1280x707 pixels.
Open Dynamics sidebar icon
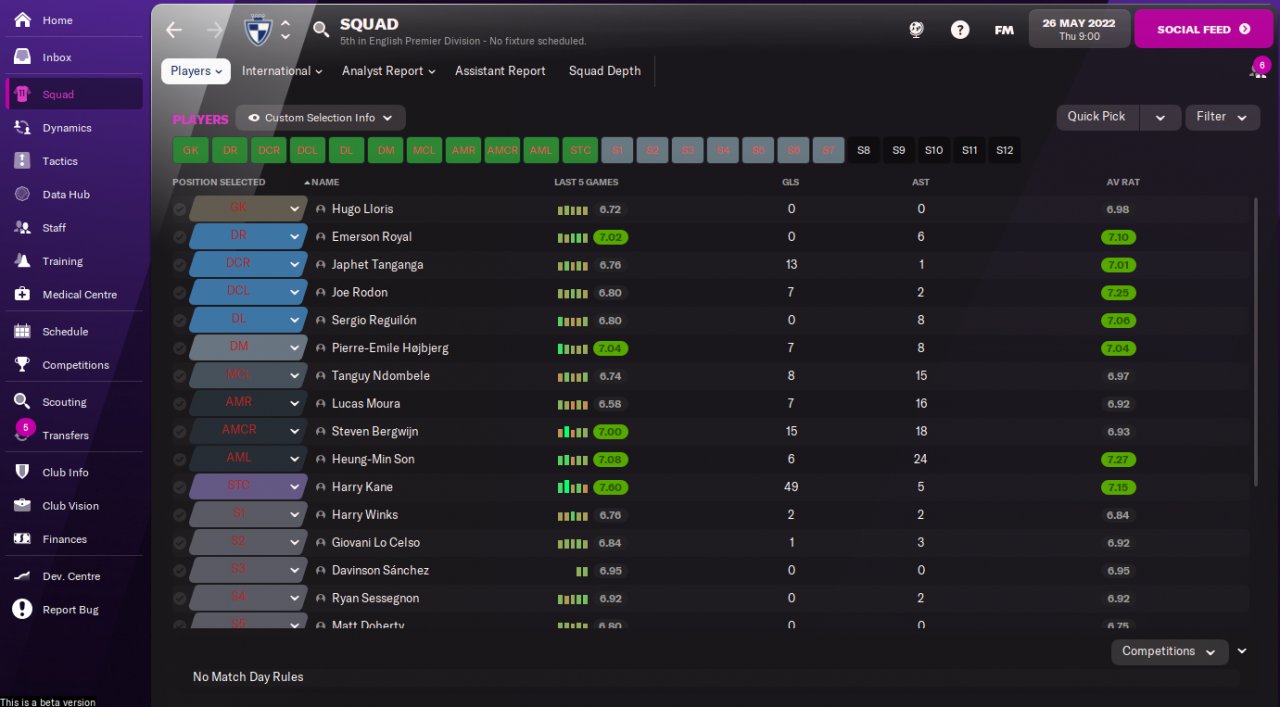[x=22, y=128]
